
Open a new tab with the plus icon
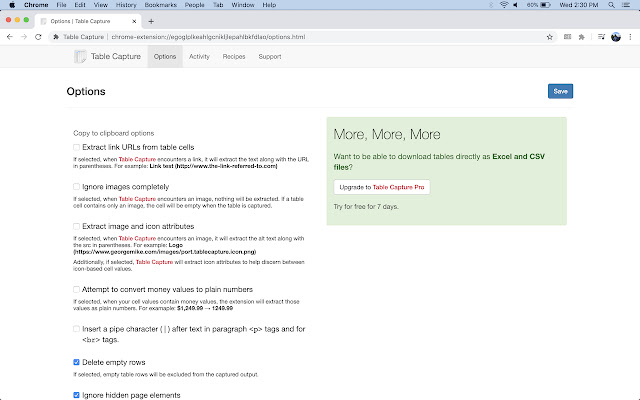pos(151,20)
